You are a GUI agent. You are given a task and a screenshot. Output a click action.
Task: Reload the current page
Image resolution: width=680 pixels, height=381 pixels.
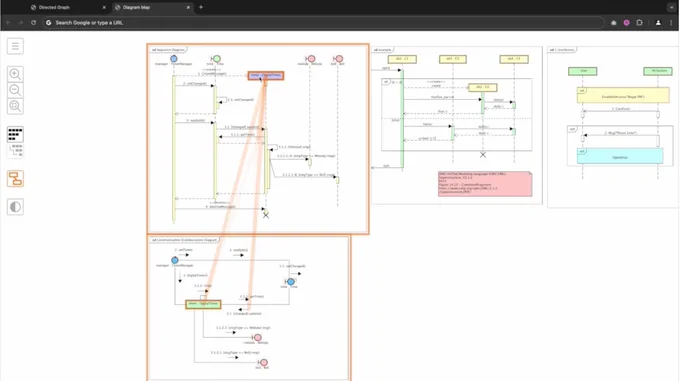[33, 23]
